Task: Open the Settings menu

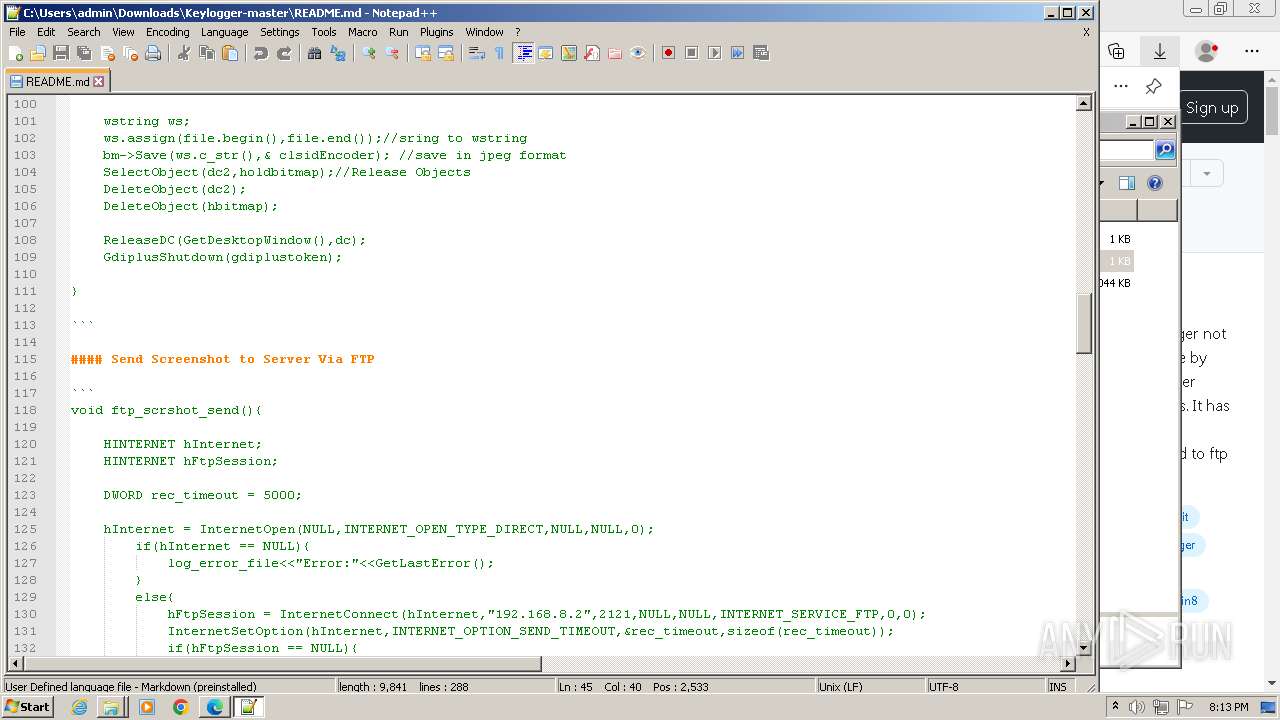Action: 280,32
